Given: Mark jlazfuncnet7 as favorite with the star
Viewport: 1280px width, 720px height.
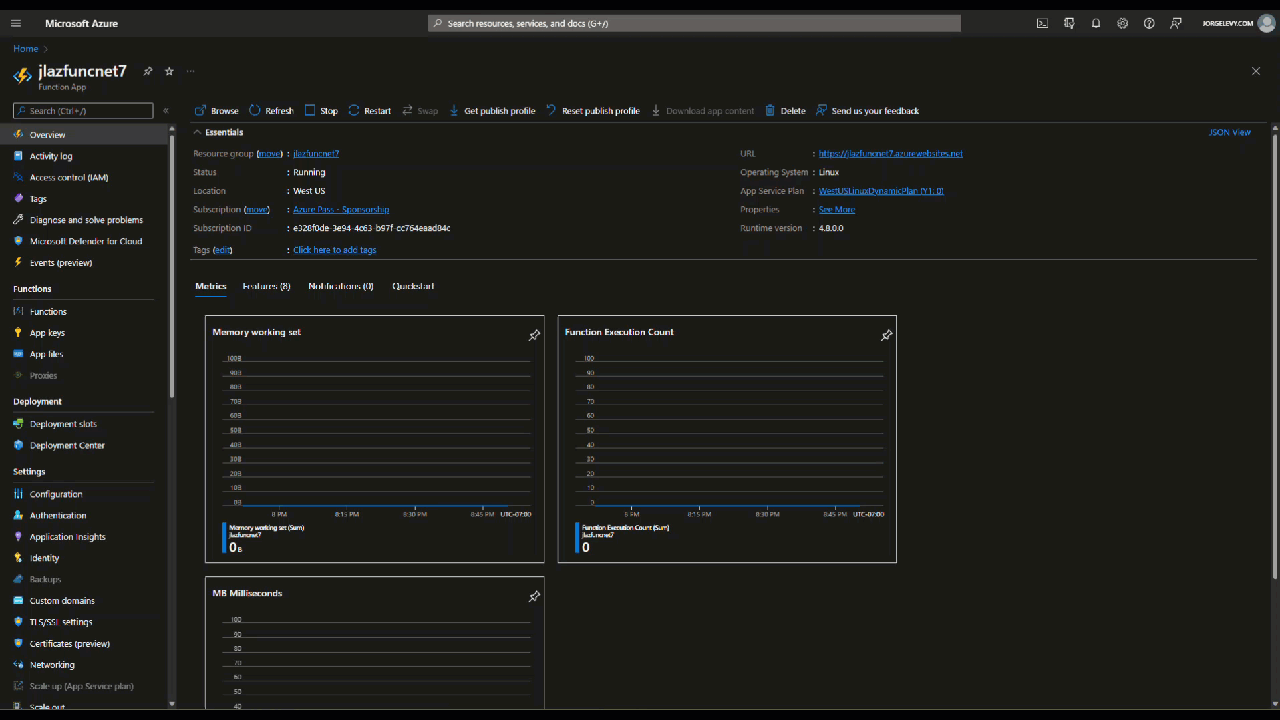Looking at the screenshot, I should pyautogui.click(x=169, y=71).
